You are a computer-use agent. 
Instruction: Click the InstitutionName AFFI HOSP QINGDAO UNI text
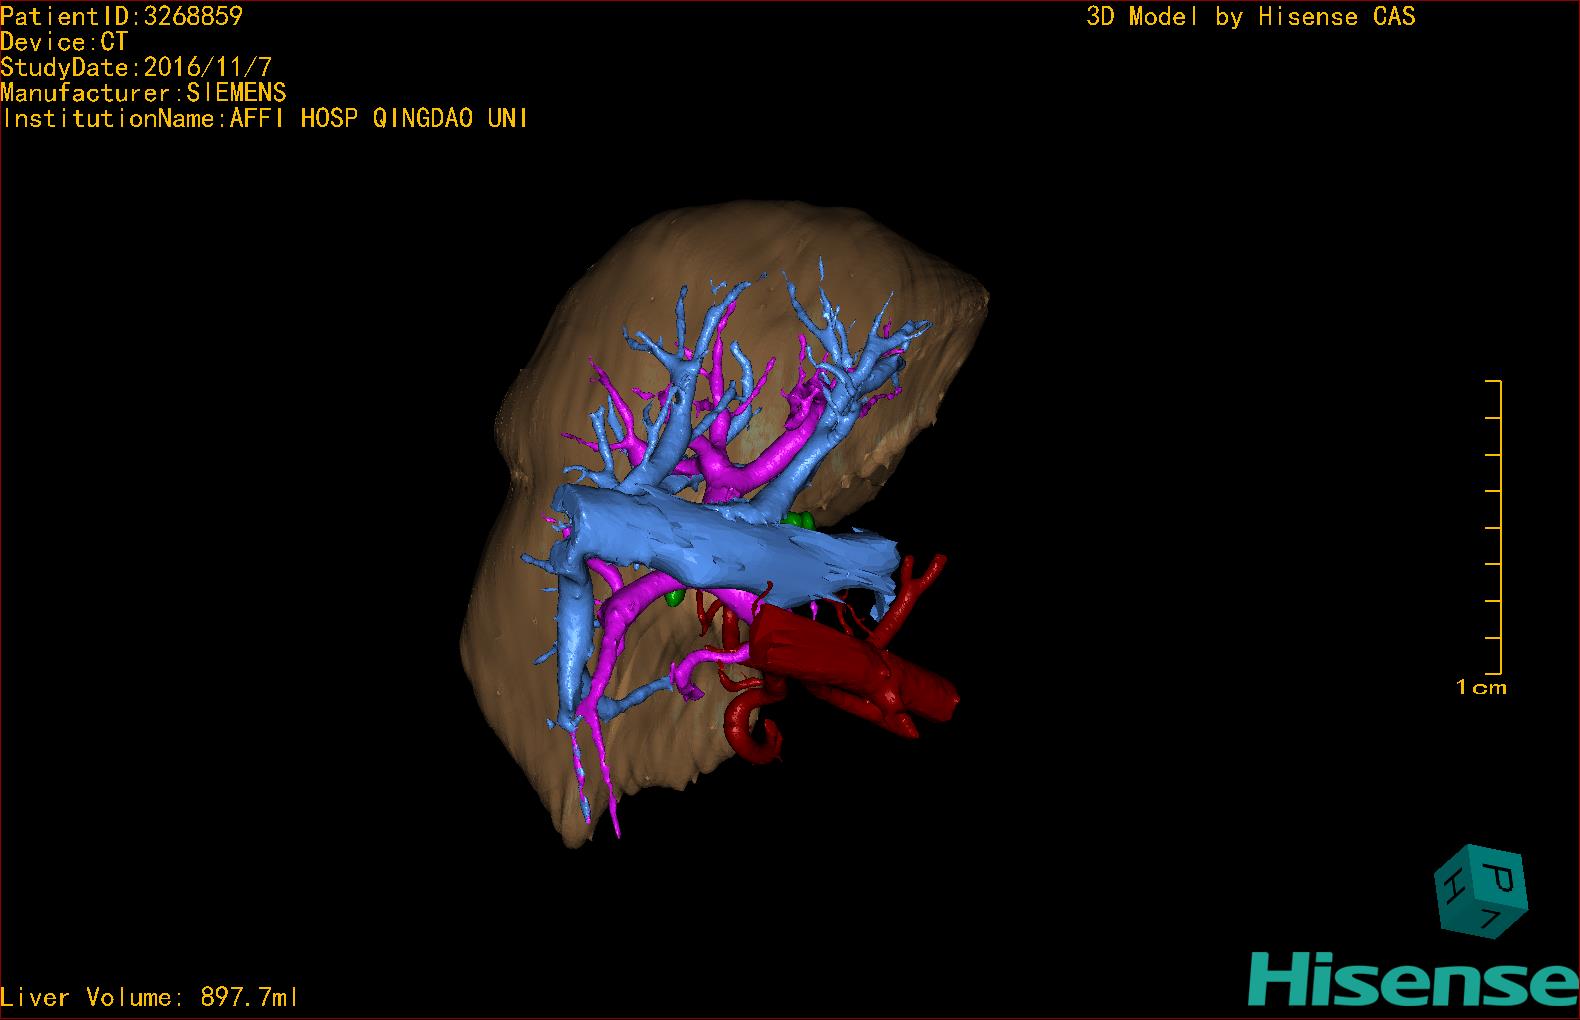point(265,119)
